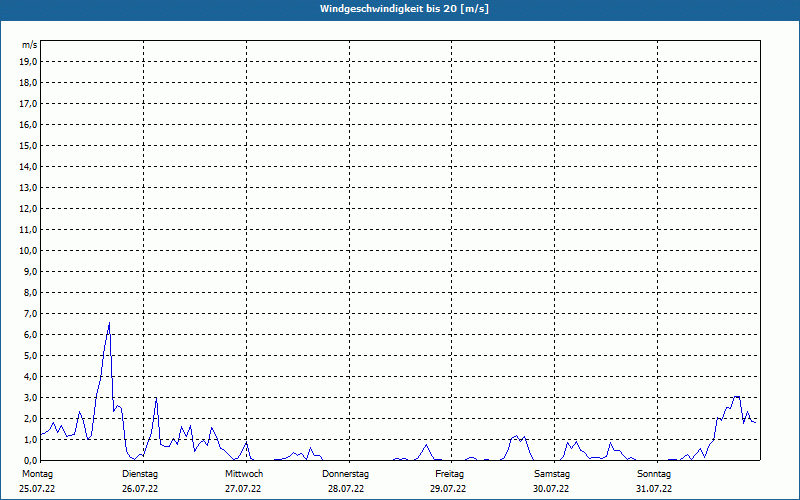Select the 5,0 y-axis label
This screenshot has width=800, height=500.
(30, 356)
